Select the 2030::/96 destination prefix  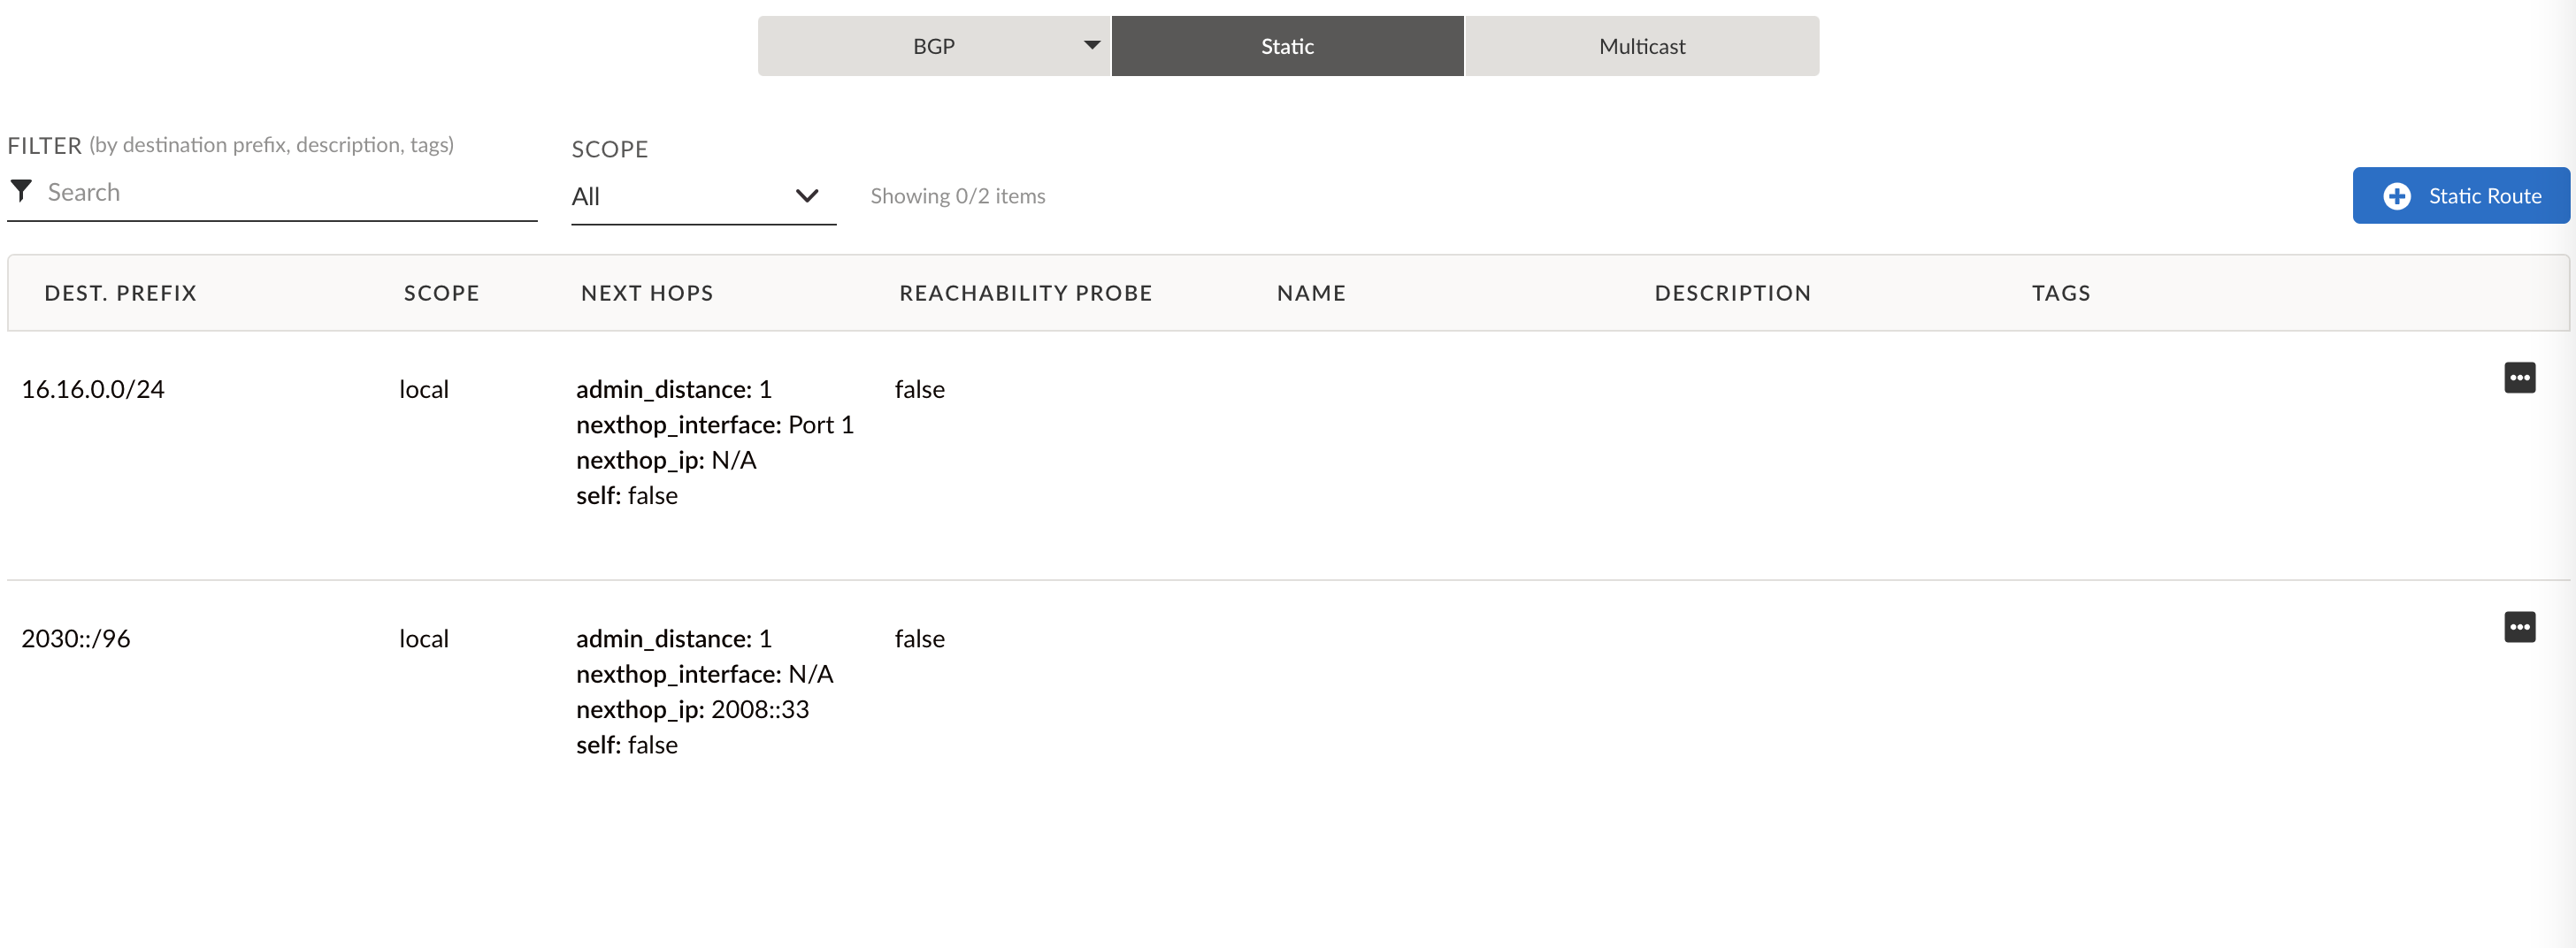76,638
